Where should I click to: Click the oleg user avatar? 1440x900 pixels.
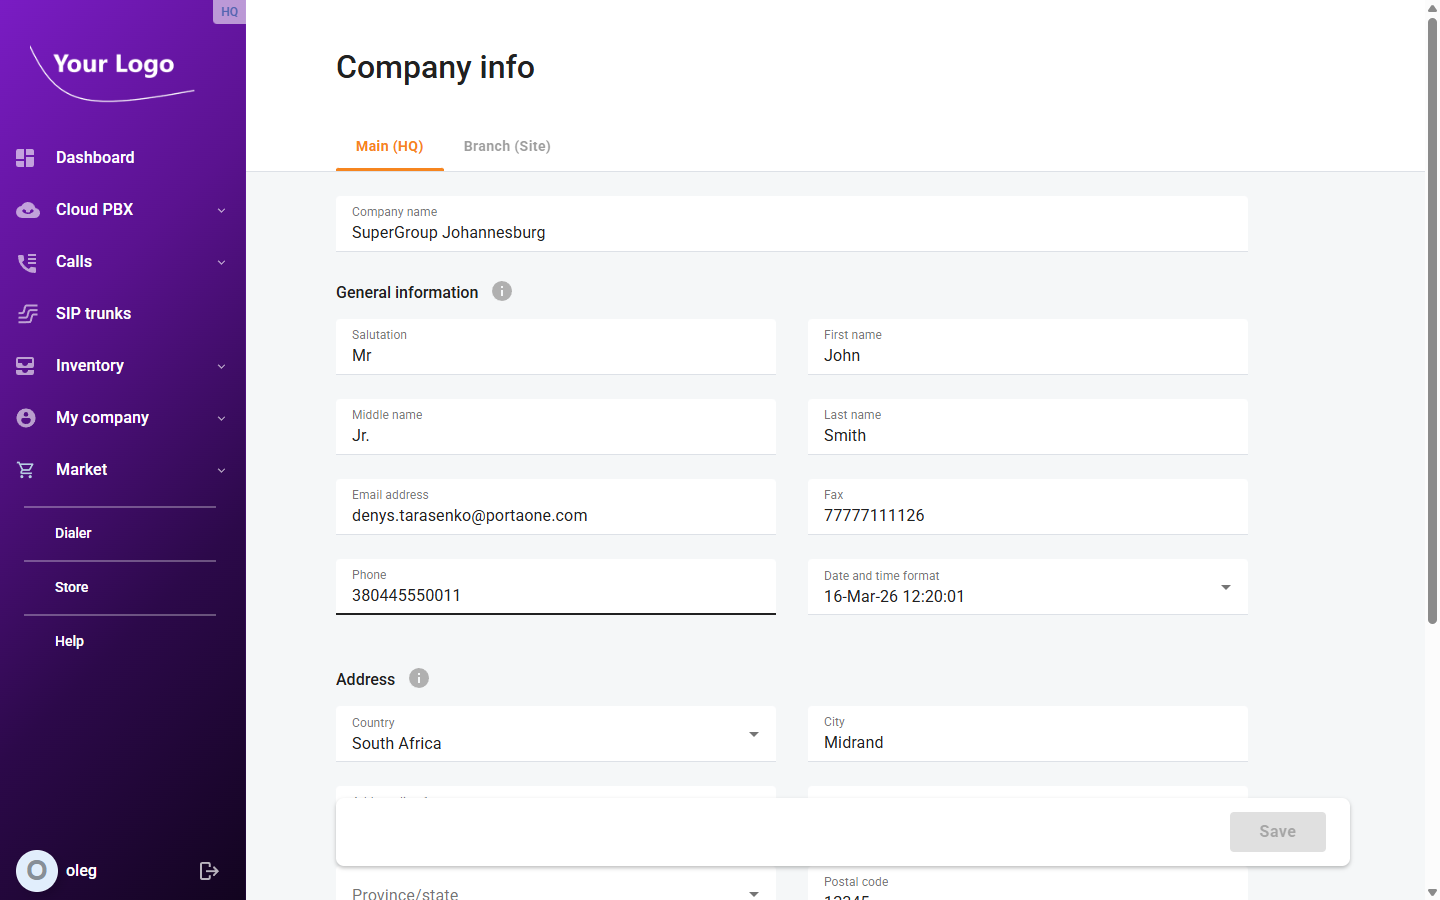click(x=37, y=870)
